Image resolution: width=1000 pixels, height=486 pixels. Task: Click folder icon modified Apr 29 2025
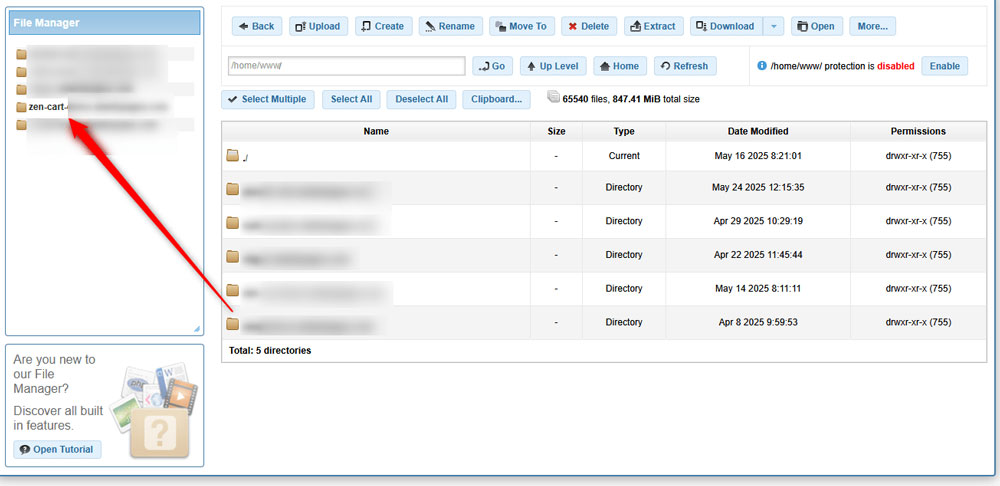coord(233,222)
